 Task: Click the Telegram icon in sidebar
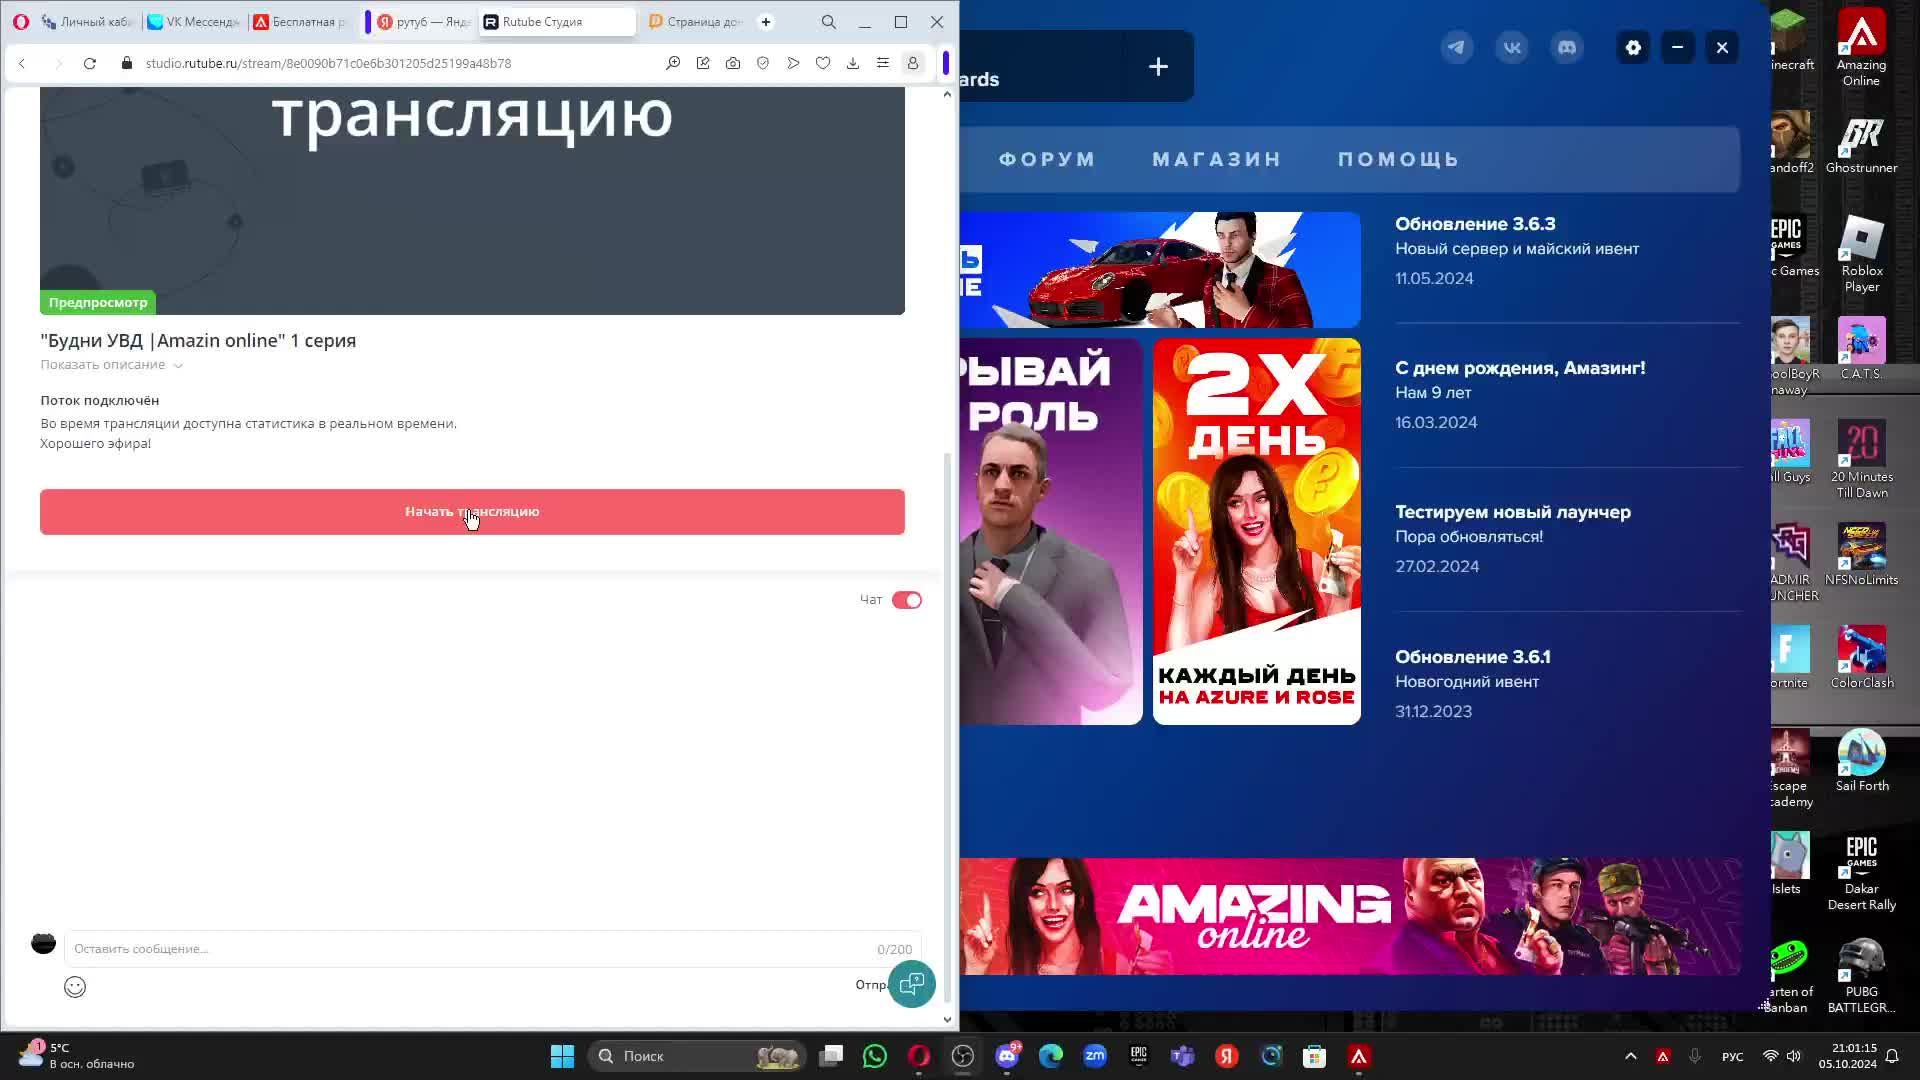click(1456, 47)
